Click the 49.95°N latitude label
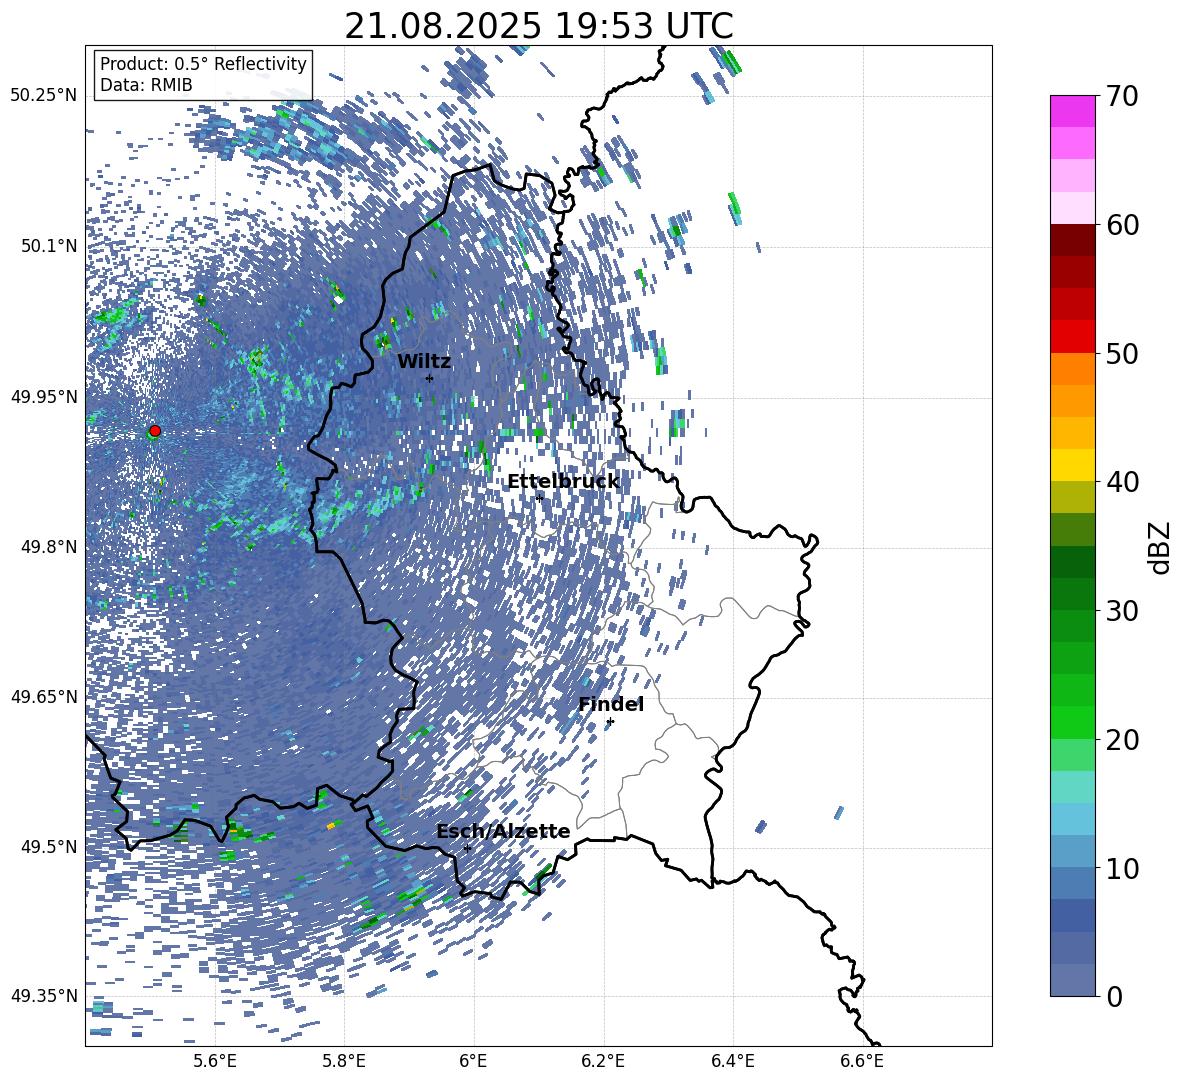 click(x=44, y=396)
